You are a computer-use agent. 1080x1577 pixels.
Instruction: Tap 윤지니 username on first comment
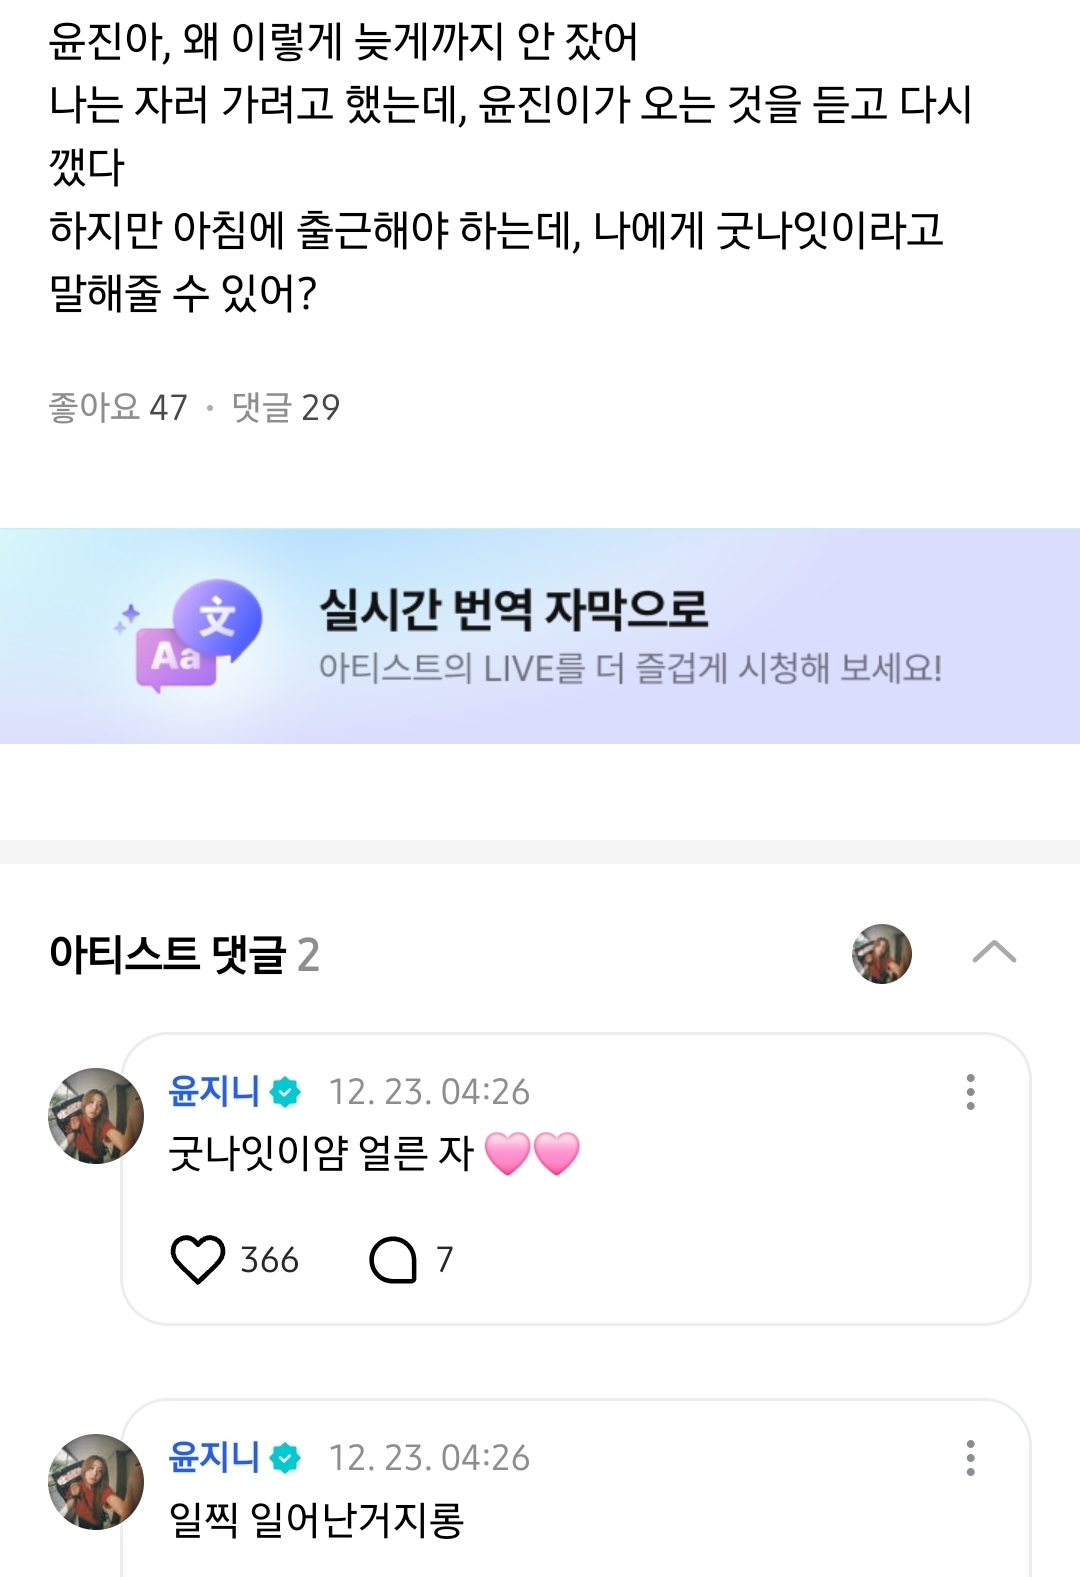pos(214,1091)
